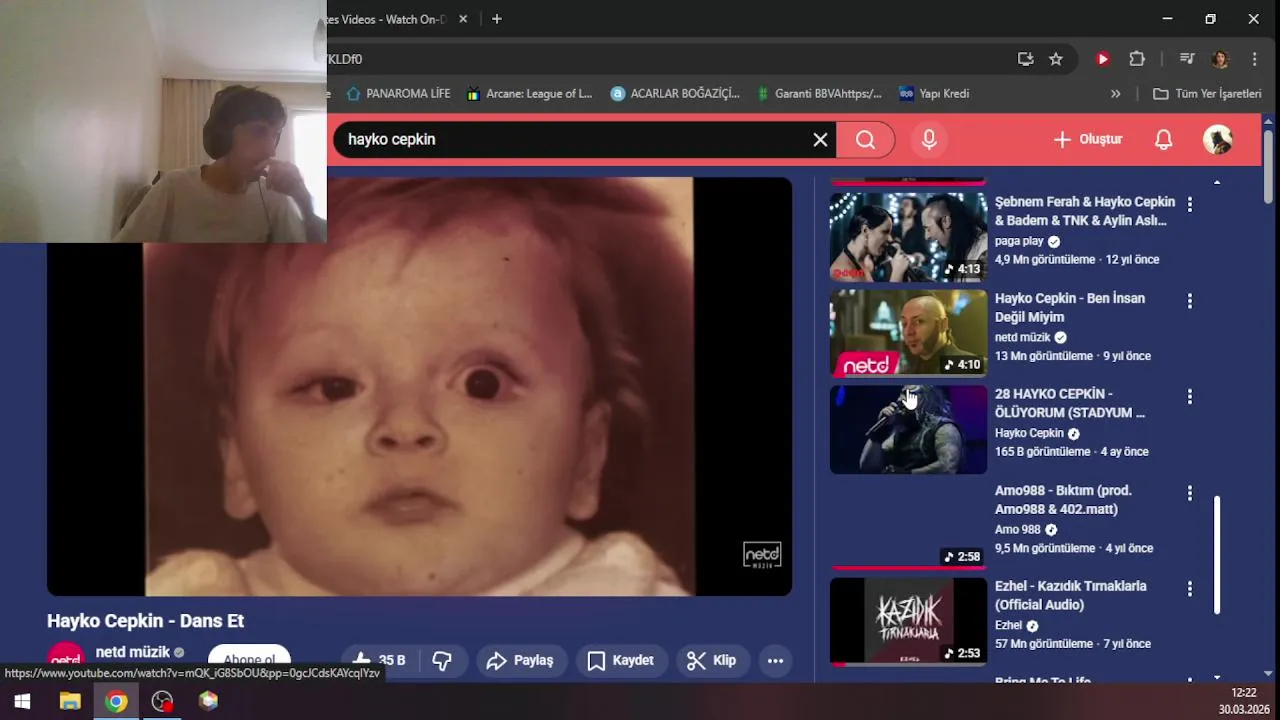
Task: Share the video with Paylaş
Action: pos(519,660)
